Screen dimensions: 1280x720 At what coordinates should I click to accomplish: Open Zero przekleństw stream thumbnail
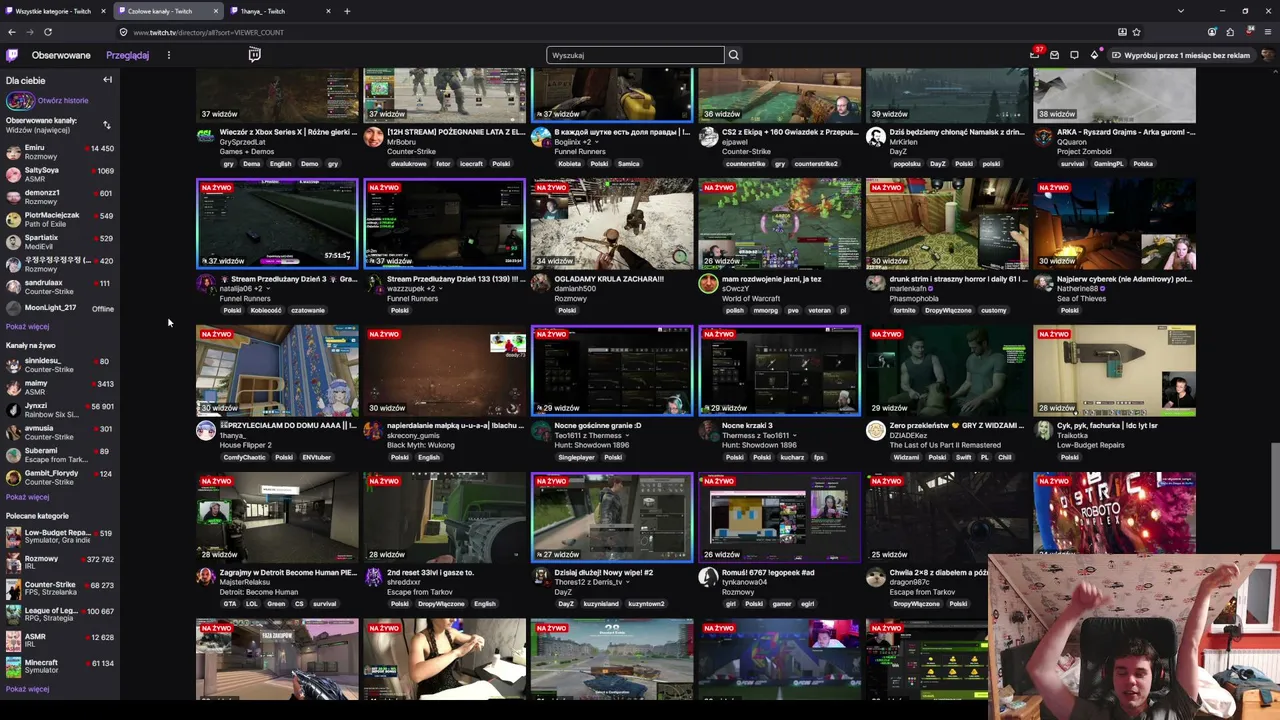[x=947, y=370]
